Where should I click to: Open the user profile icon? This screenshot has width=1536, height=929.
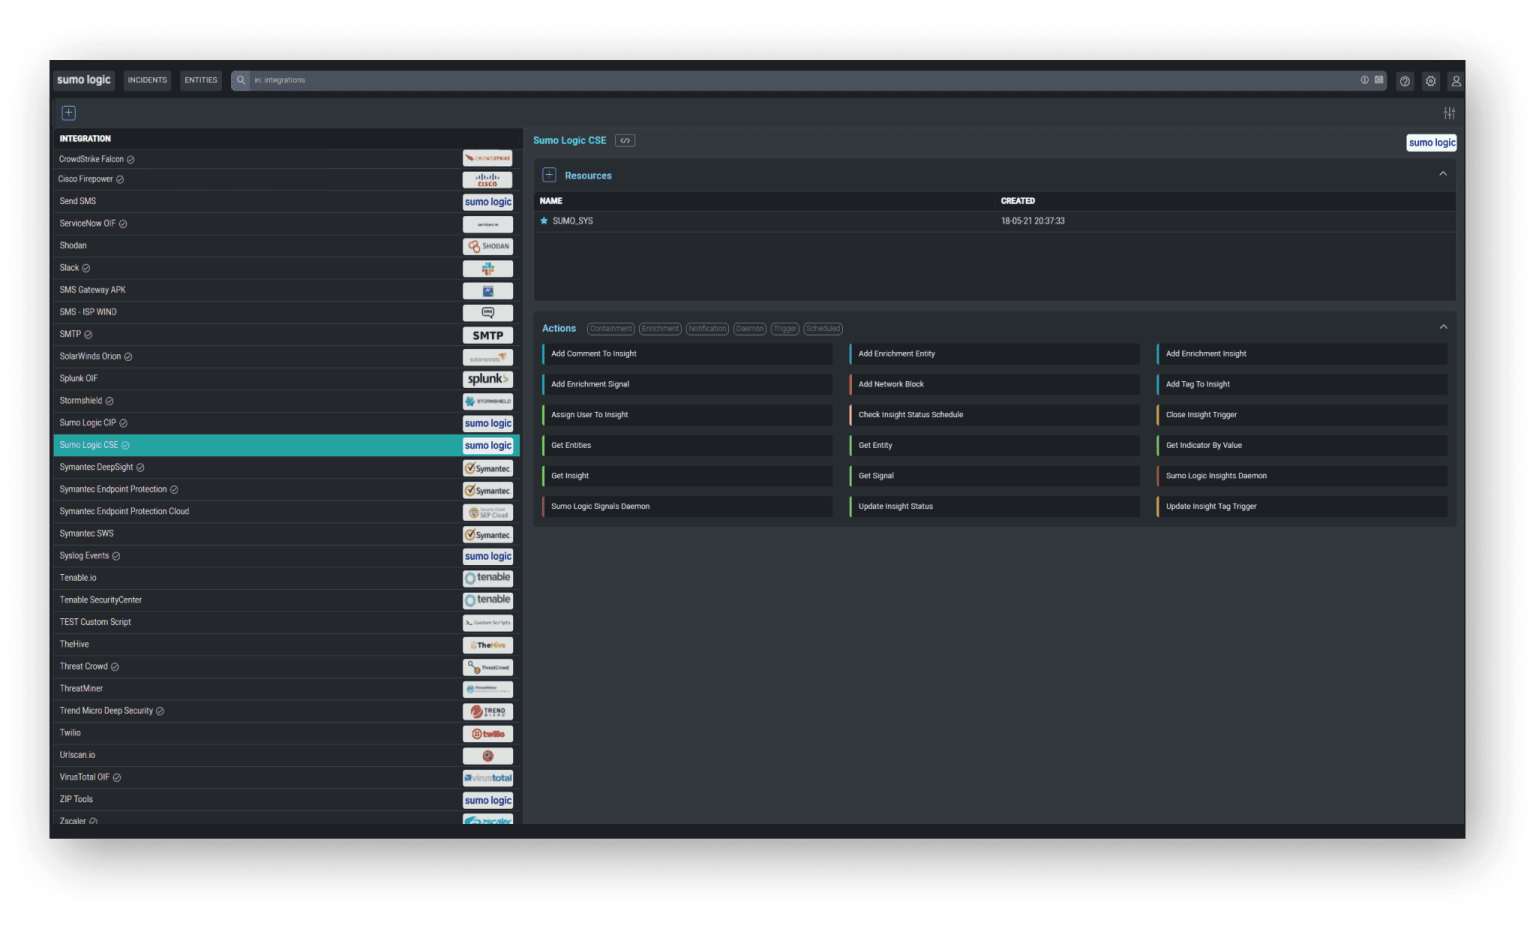tap(1456, 81)
